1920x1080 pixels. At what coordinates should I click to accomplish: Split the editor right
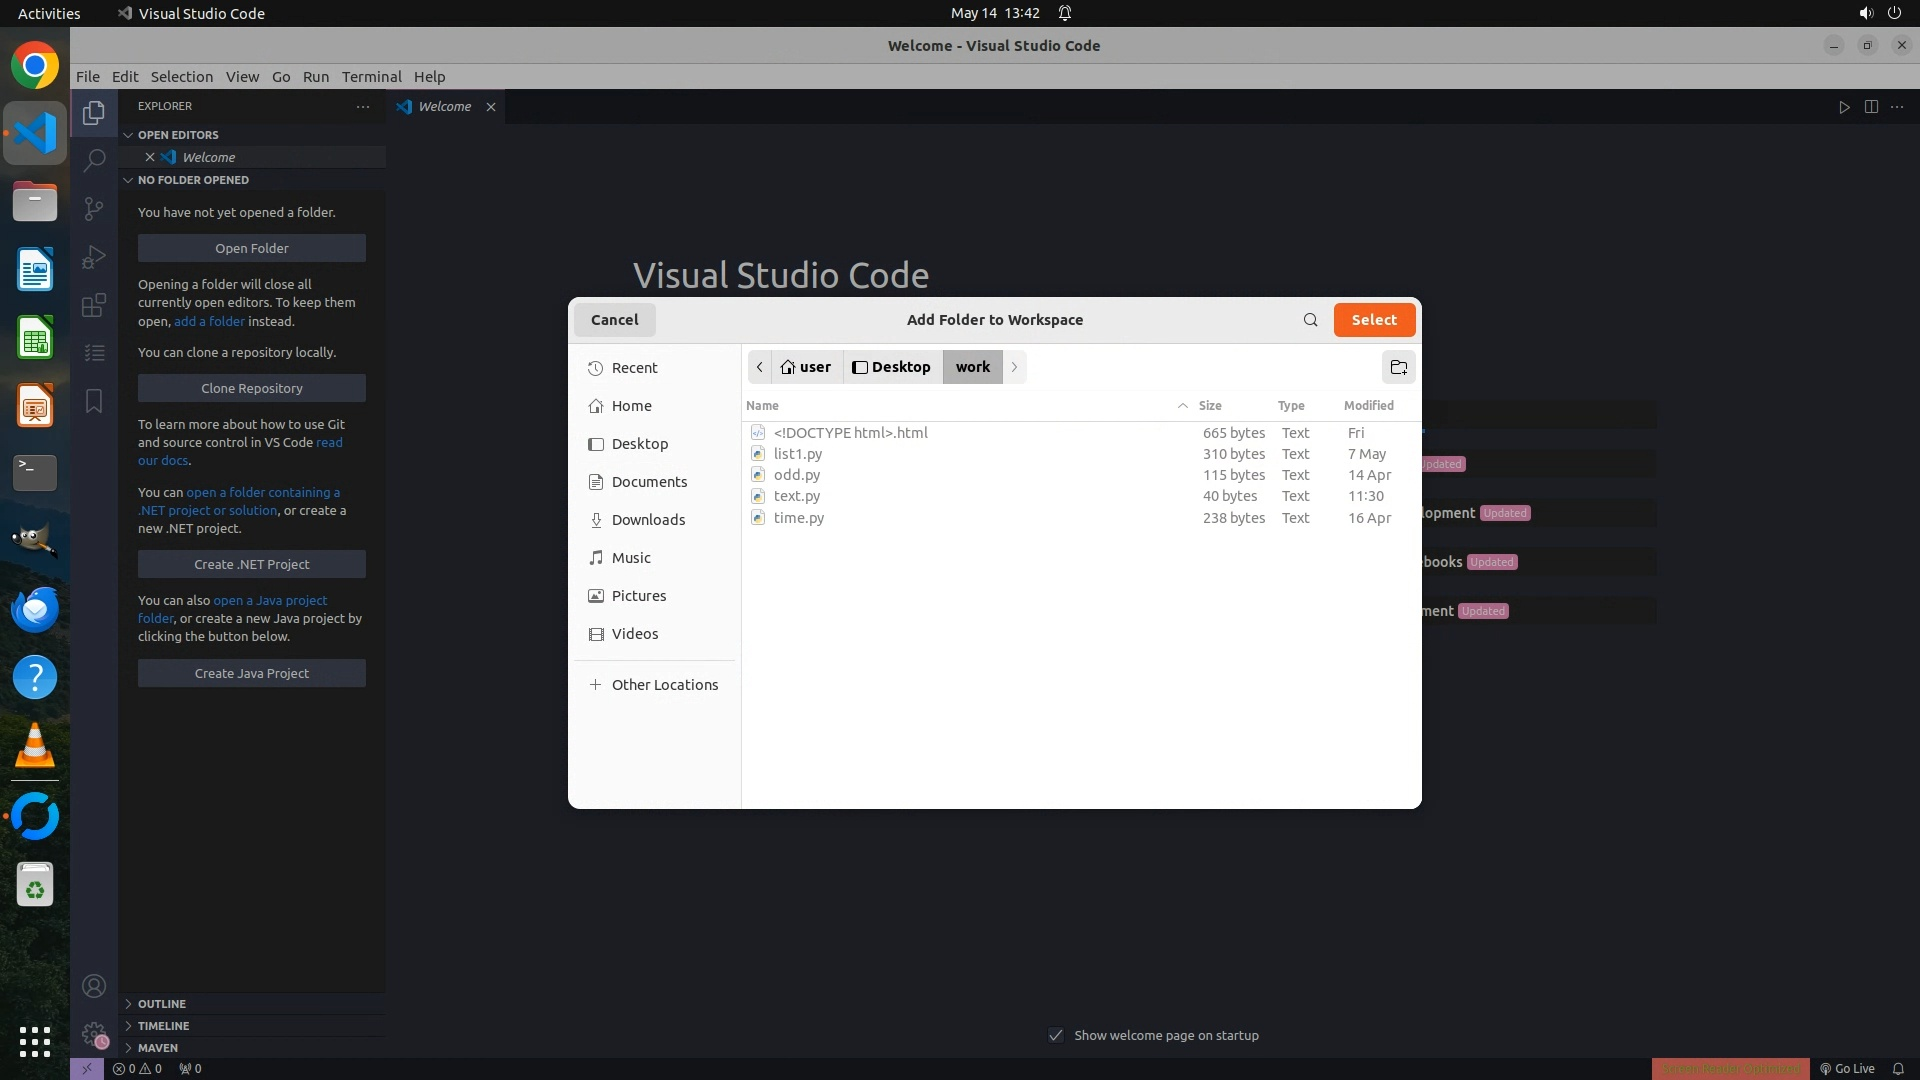(1871, 107)
